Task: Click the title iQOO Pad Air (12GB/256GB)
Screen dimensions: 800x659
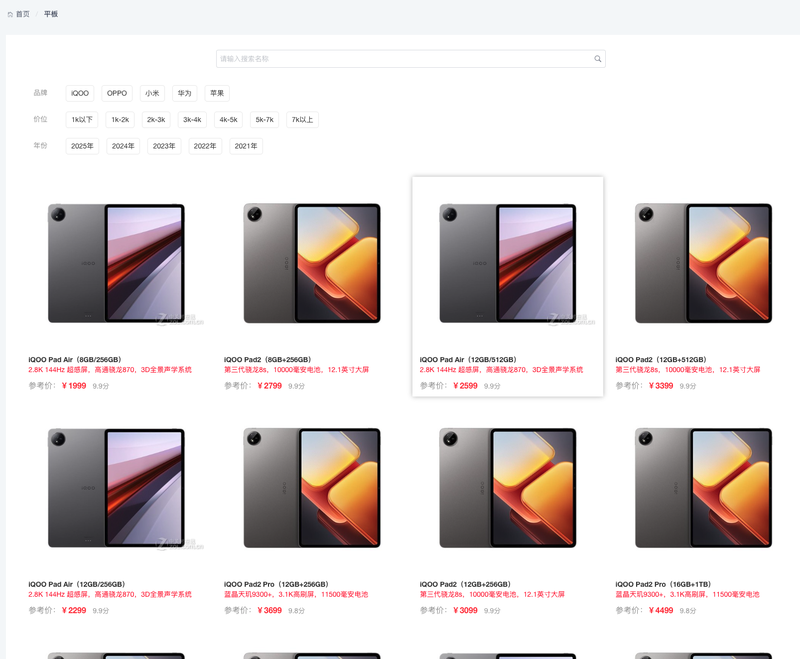Action: 77,584
